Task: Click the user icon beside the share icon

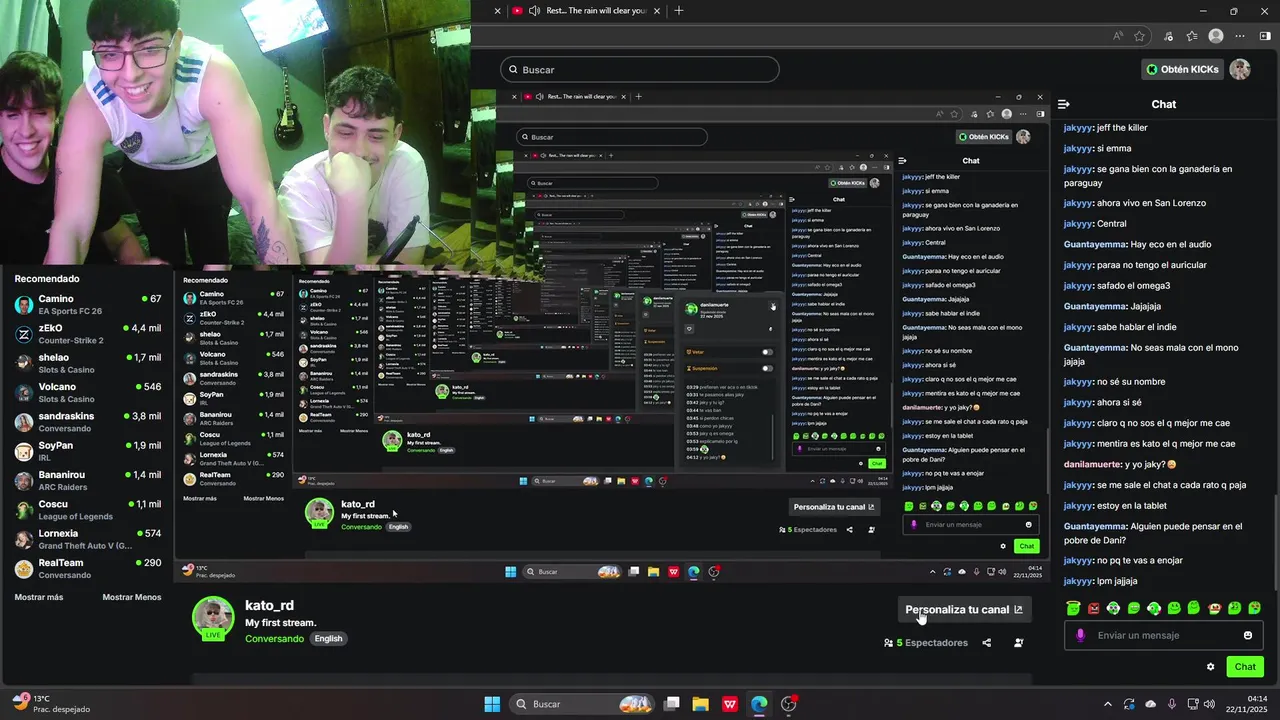Action: pos(1018,643)
